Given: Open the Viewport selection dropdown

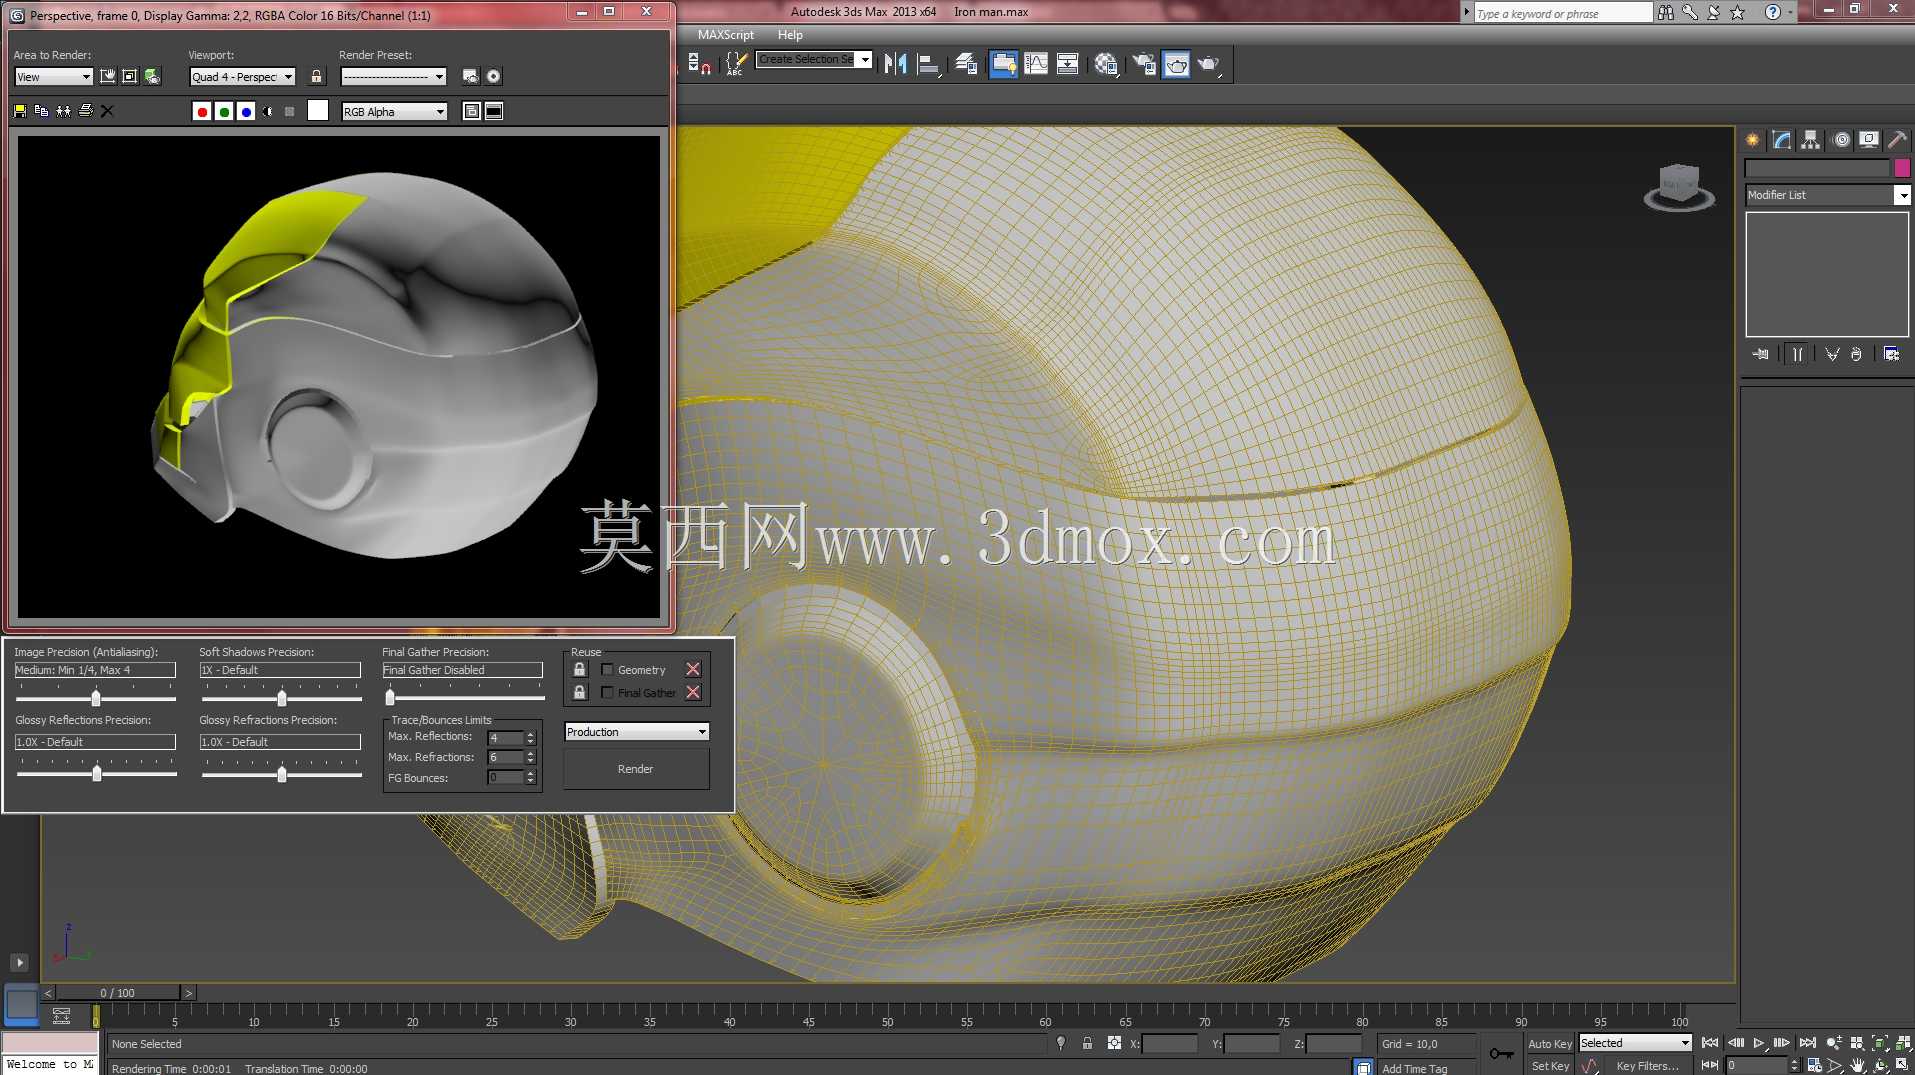Looking at the screenshot, I should (243, 77).
